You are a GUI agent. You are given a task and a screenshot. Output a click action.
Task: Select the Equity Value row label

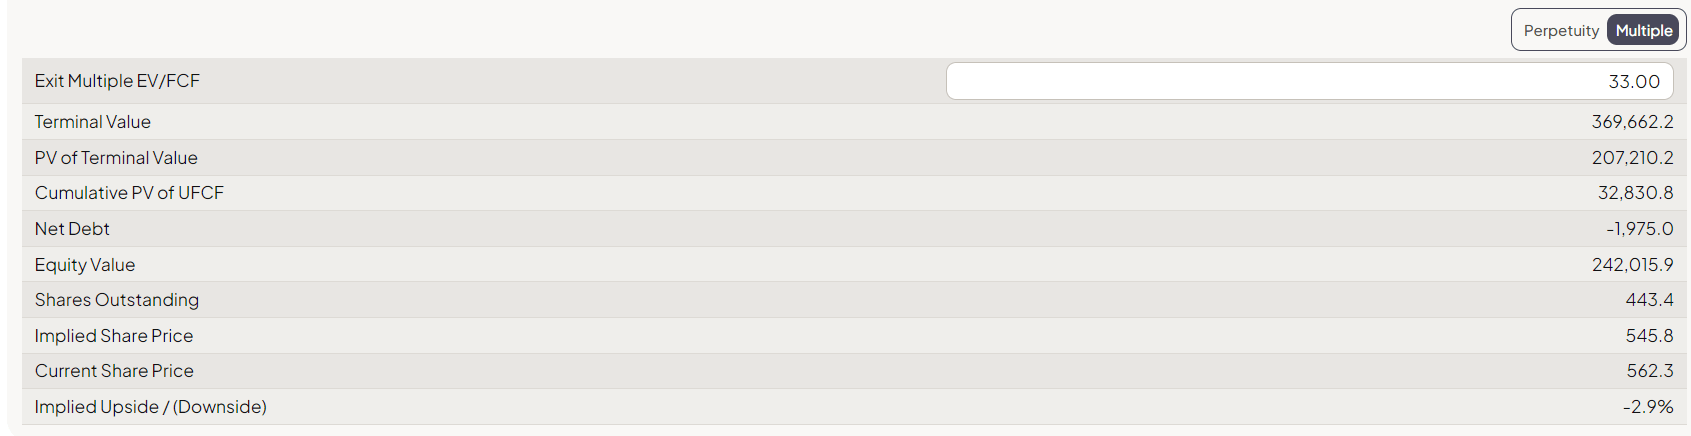point(85,265)
